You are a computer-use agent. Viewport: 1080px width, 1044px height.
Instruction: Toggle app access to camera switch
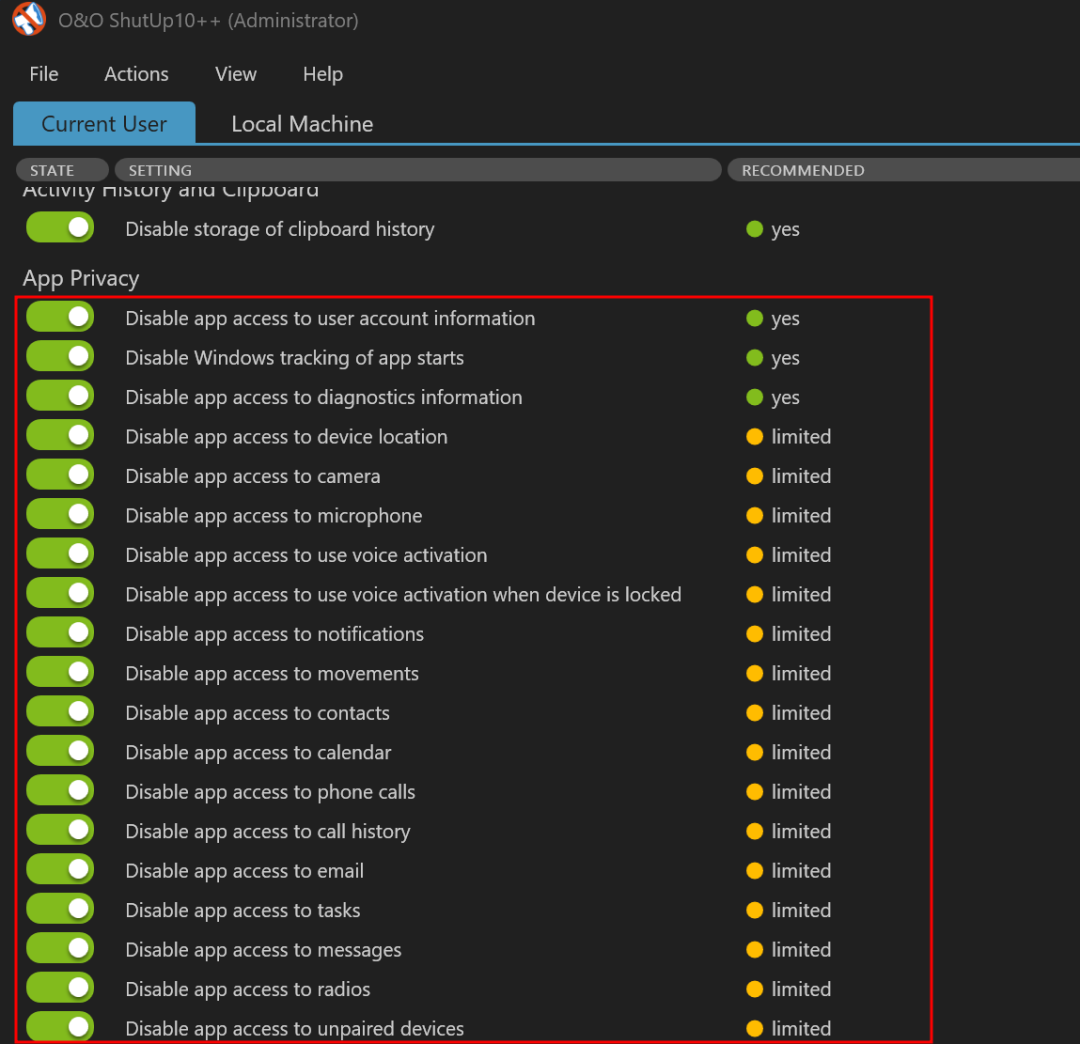tap(60, 475)
